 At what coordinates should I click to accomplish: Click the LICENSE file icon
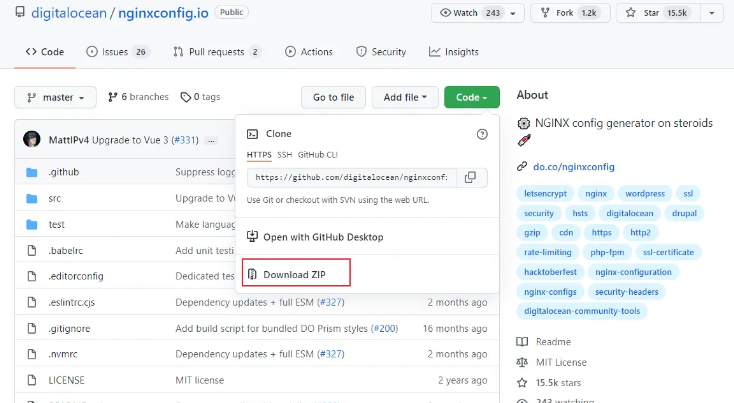(x=32, y=380)
